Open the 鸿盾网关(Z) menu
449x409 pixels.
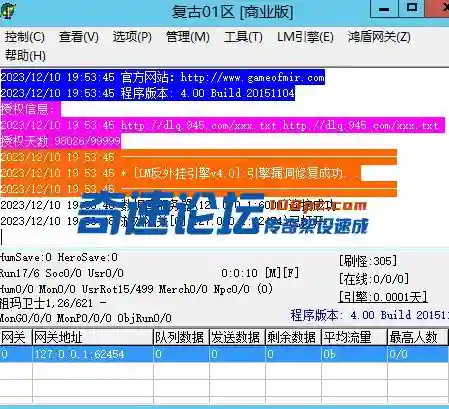coord(379,37)
